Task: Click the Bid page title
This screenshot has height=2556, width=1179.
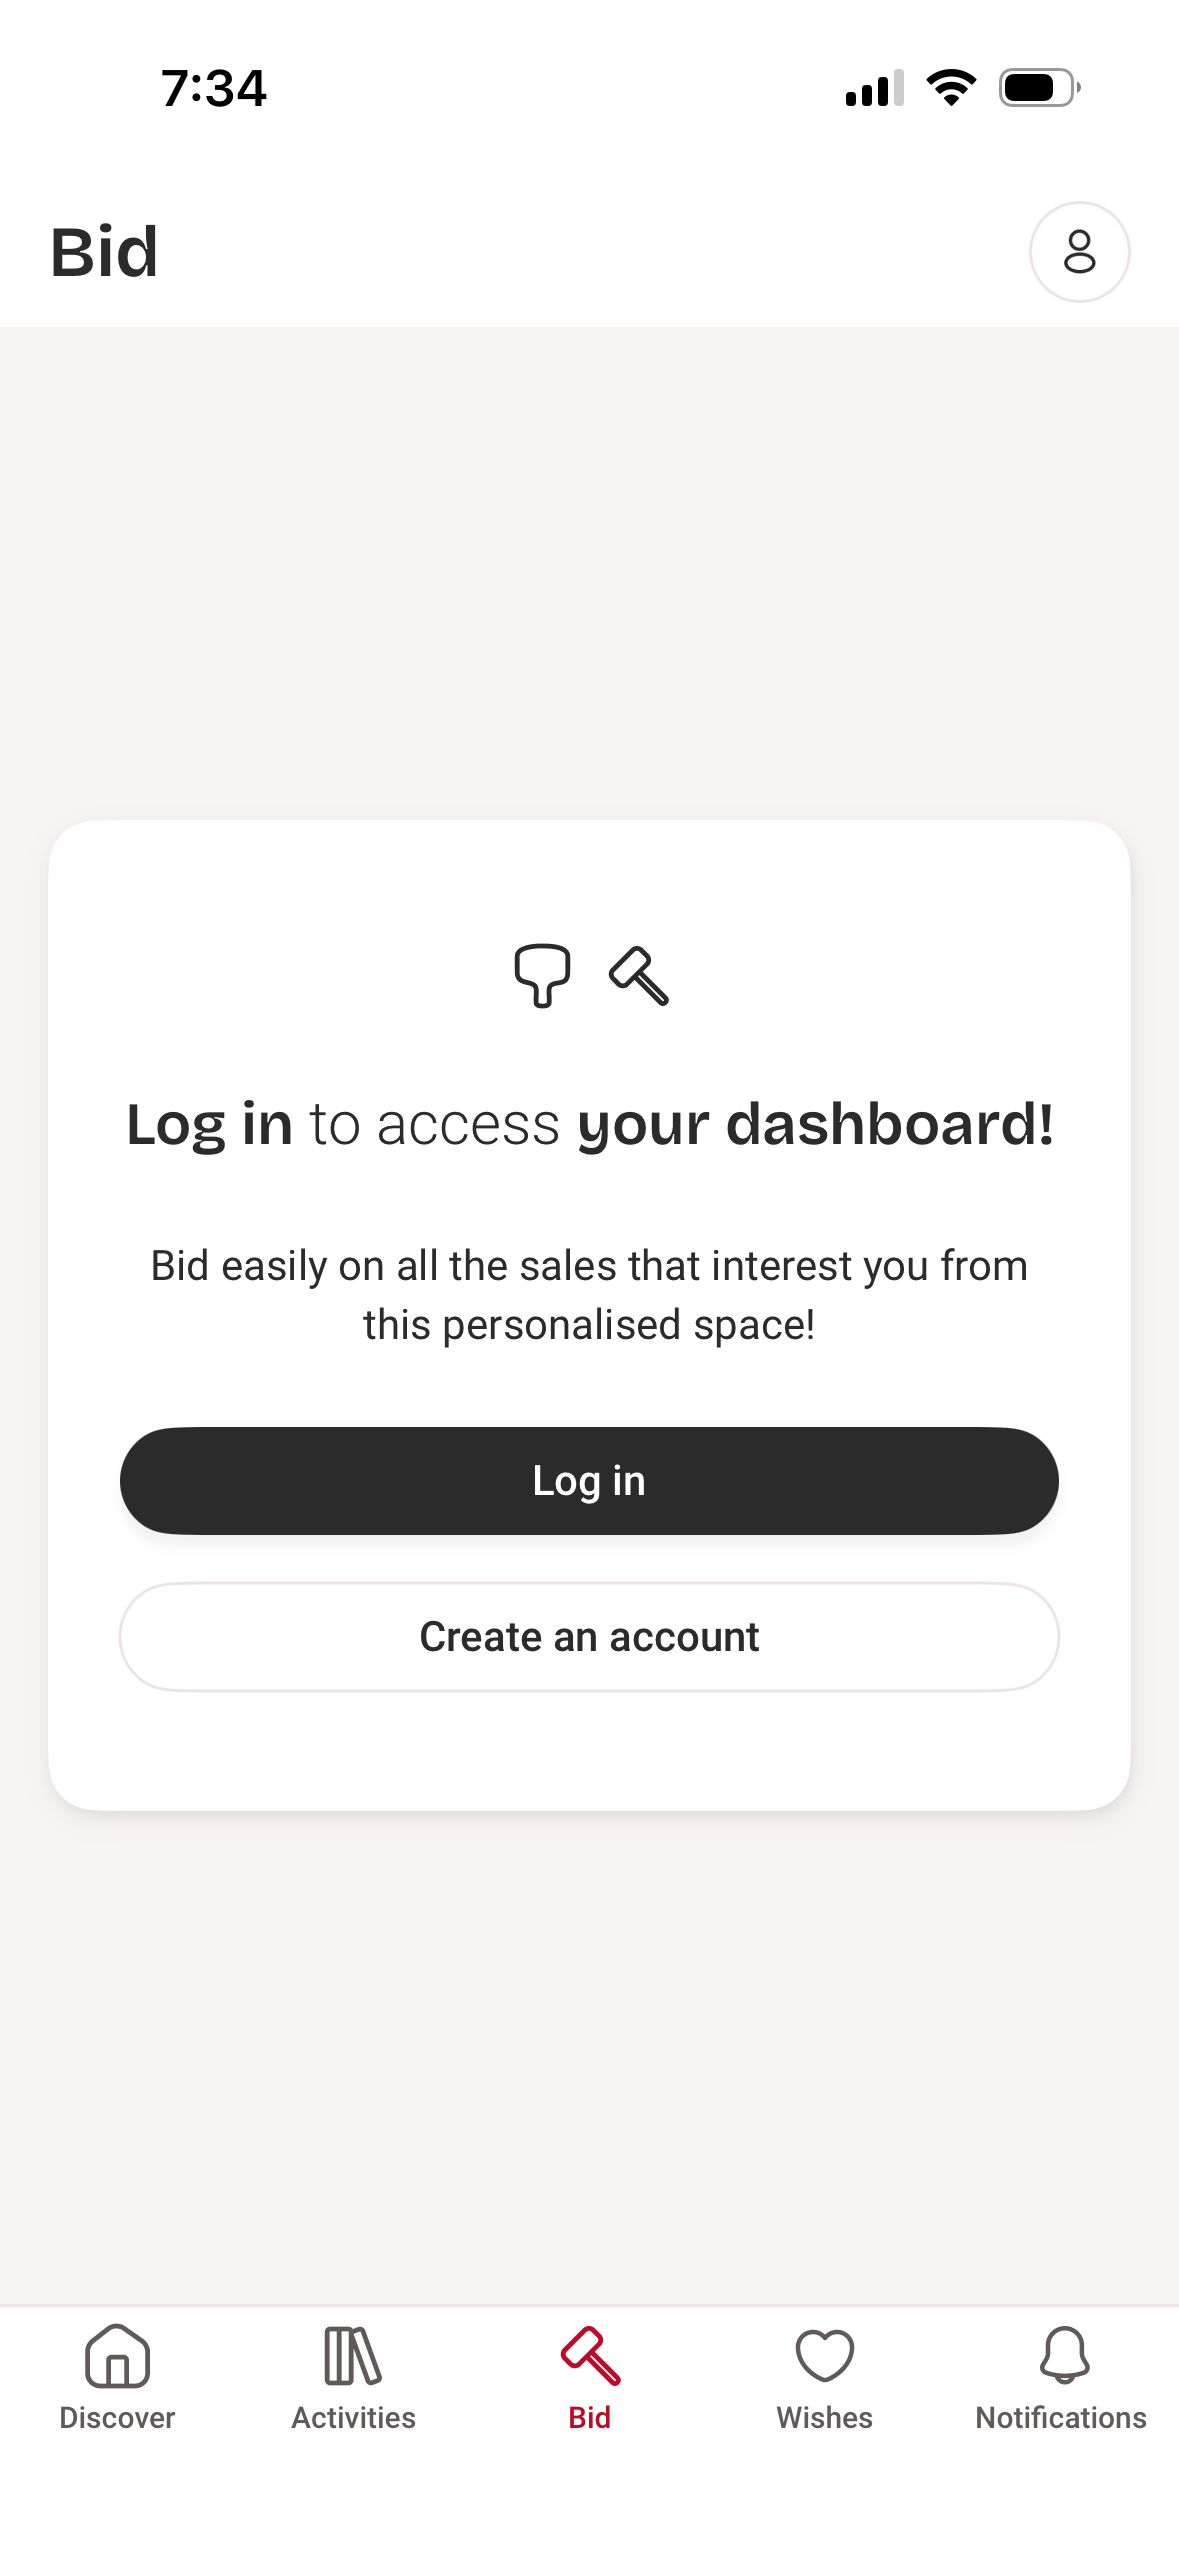Action: click(104, 252)
